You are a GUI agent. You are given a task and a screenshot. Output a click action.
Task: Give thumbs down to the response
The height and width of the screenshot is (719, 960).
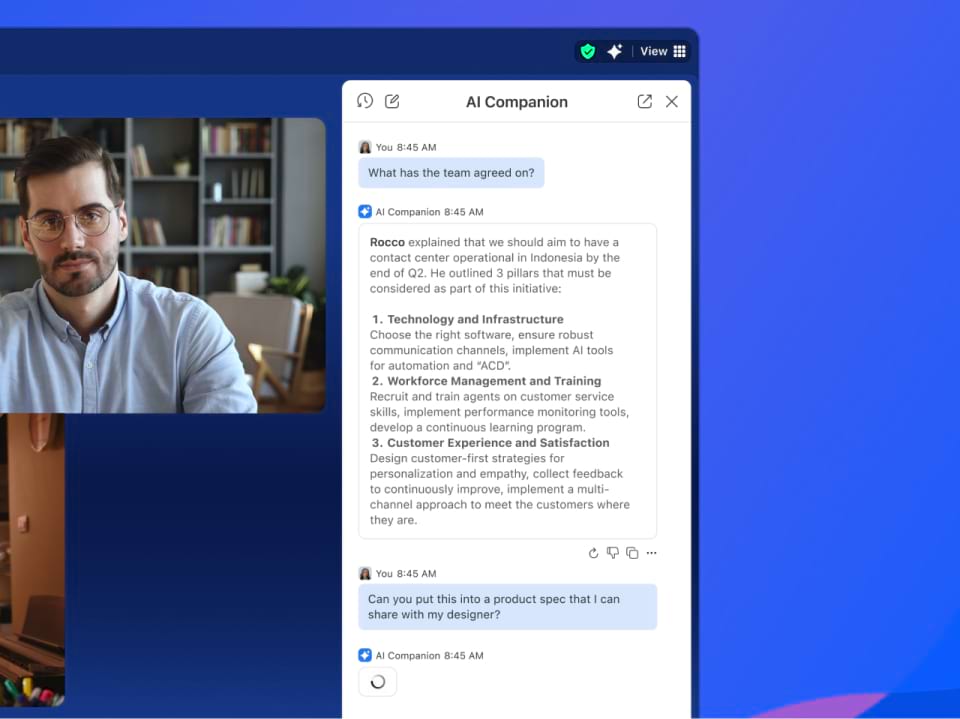tap(613, 553)
